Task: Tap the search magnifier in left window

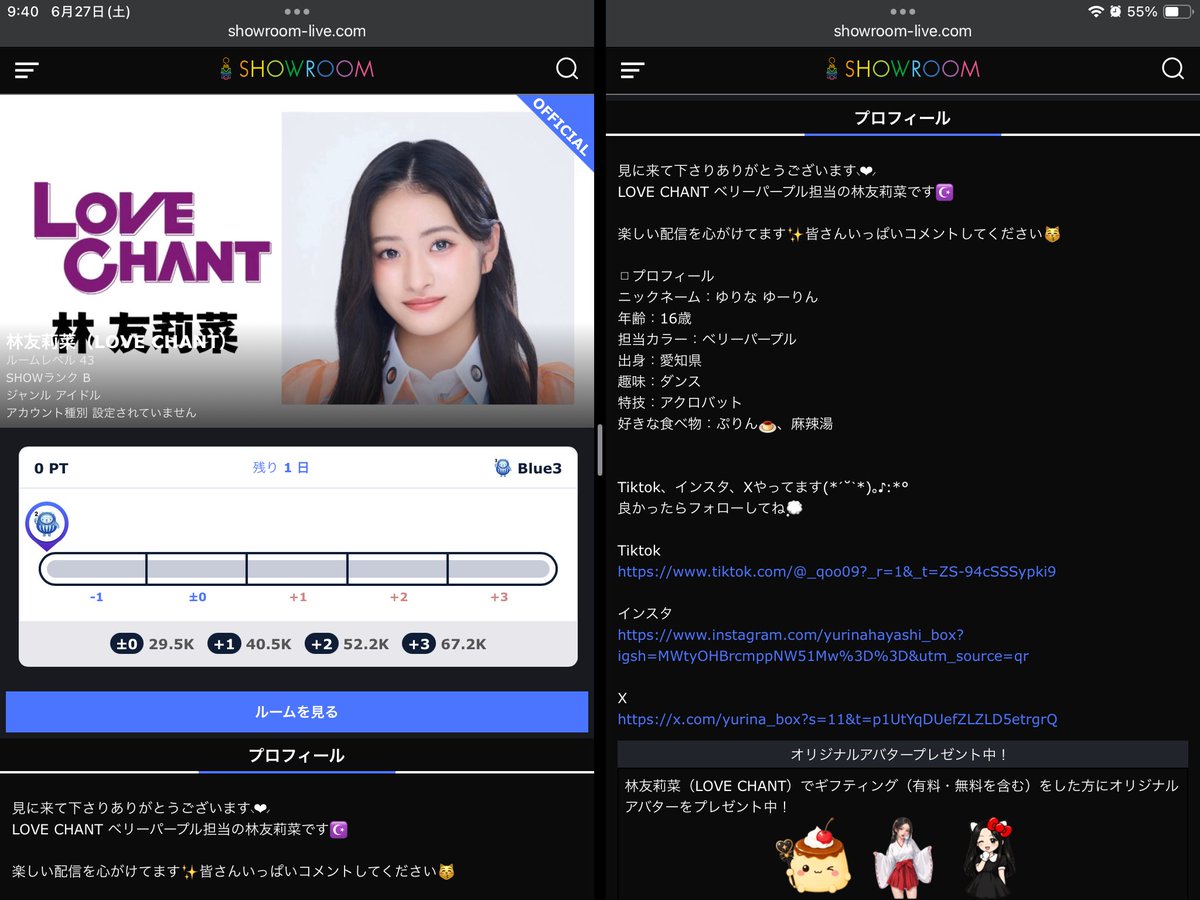Action: tap(567, 69)
